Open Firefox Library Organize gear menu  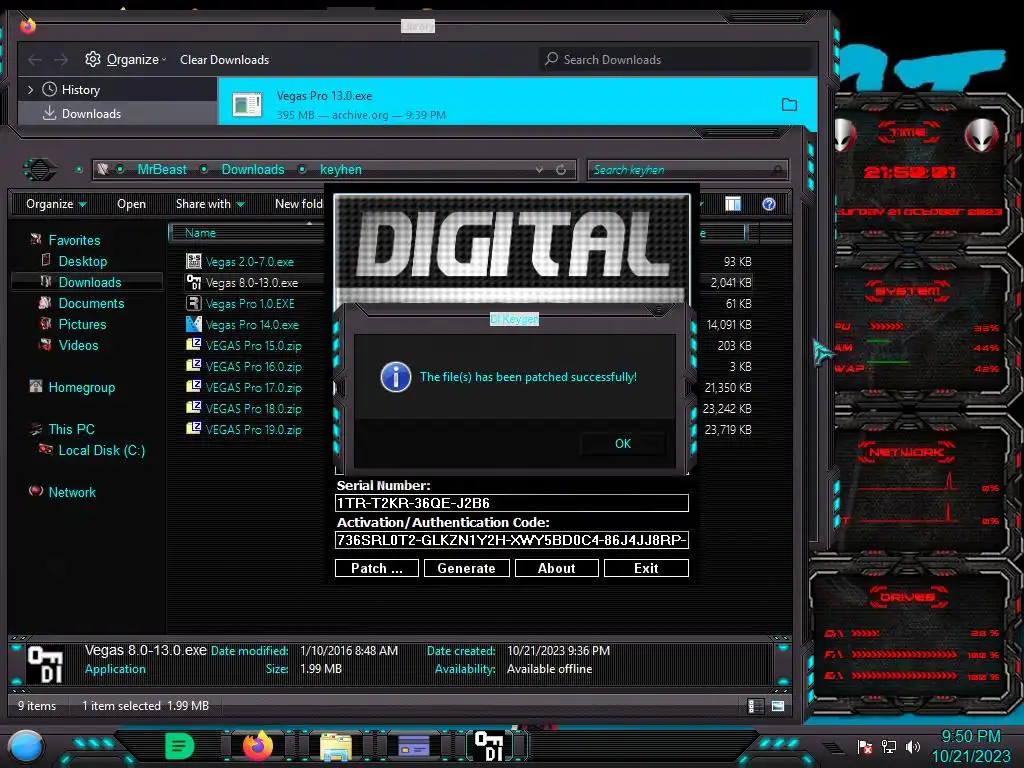tap(126, 59)
